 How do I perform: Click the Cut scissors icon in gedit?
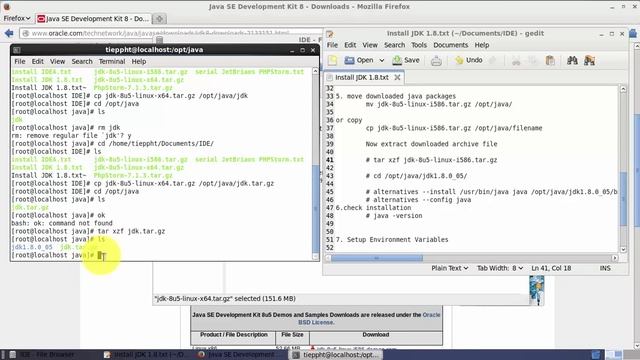516,61
